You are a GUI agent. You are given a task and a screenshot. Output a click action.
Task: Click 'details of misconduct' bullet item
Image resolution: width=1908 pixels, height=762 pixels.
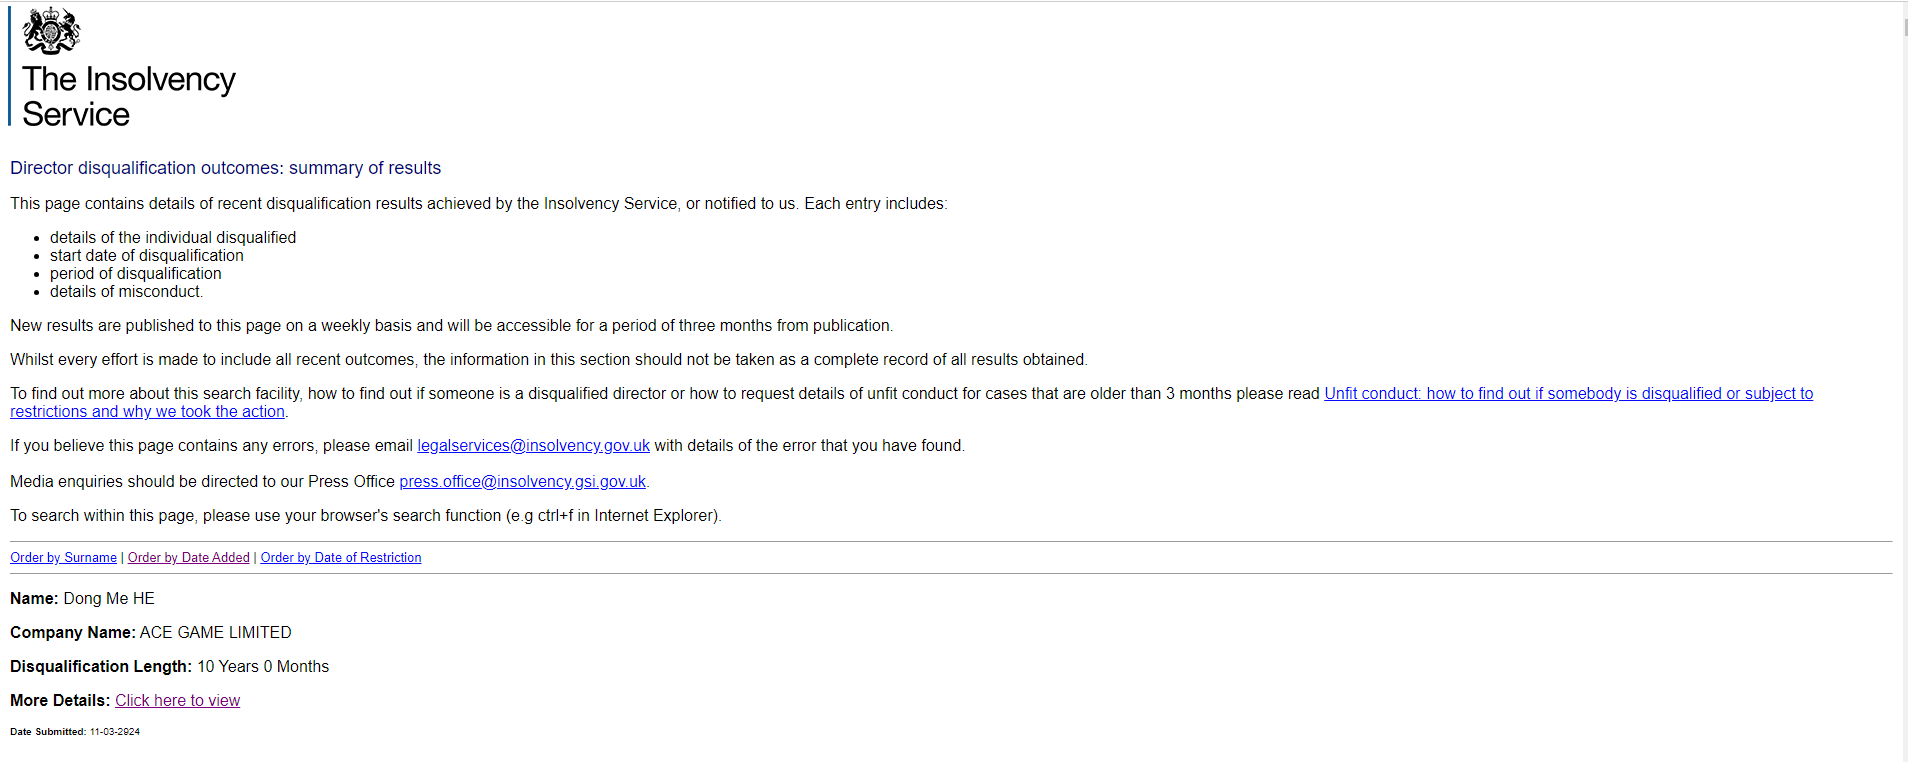click(x=126, y=292)
